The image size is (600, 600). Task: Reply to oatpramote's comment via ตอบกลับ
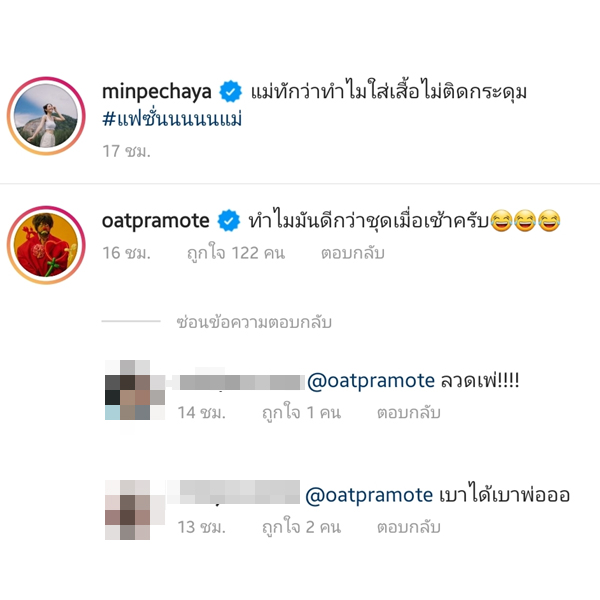click(x=352, y=253)
